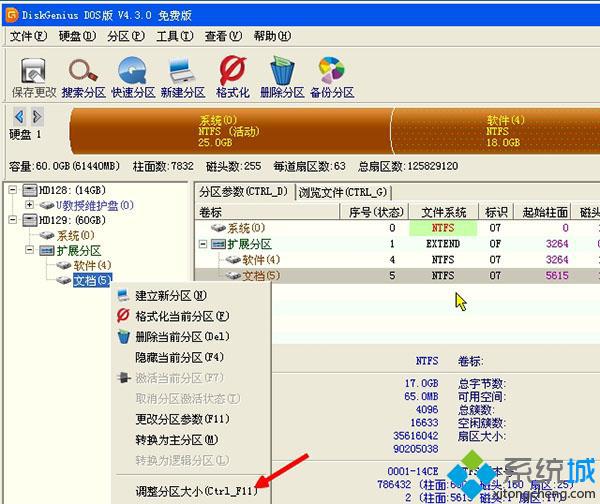Click the New Partition (新建分区) icon

point(182,70)
